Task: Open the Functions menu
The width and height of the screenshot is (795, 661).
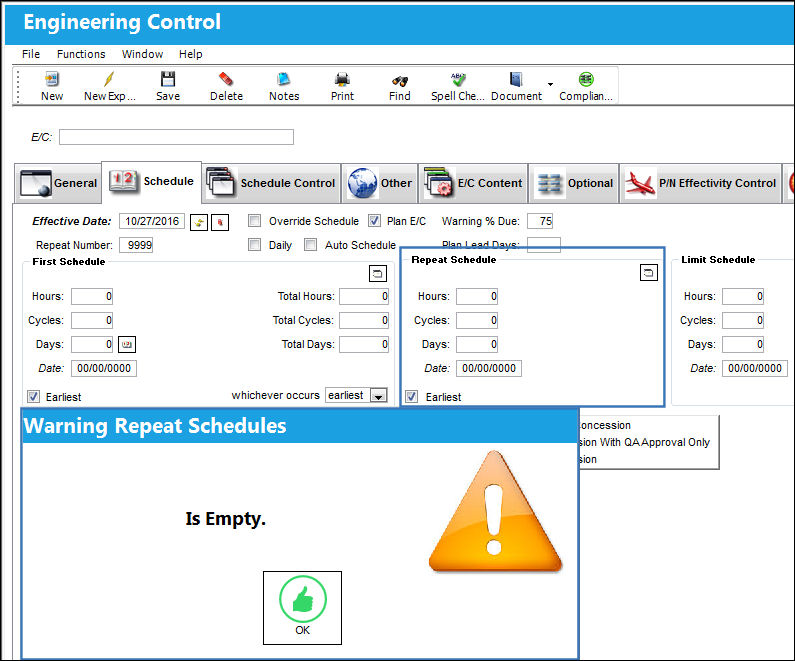Action: tap(81, 54)
